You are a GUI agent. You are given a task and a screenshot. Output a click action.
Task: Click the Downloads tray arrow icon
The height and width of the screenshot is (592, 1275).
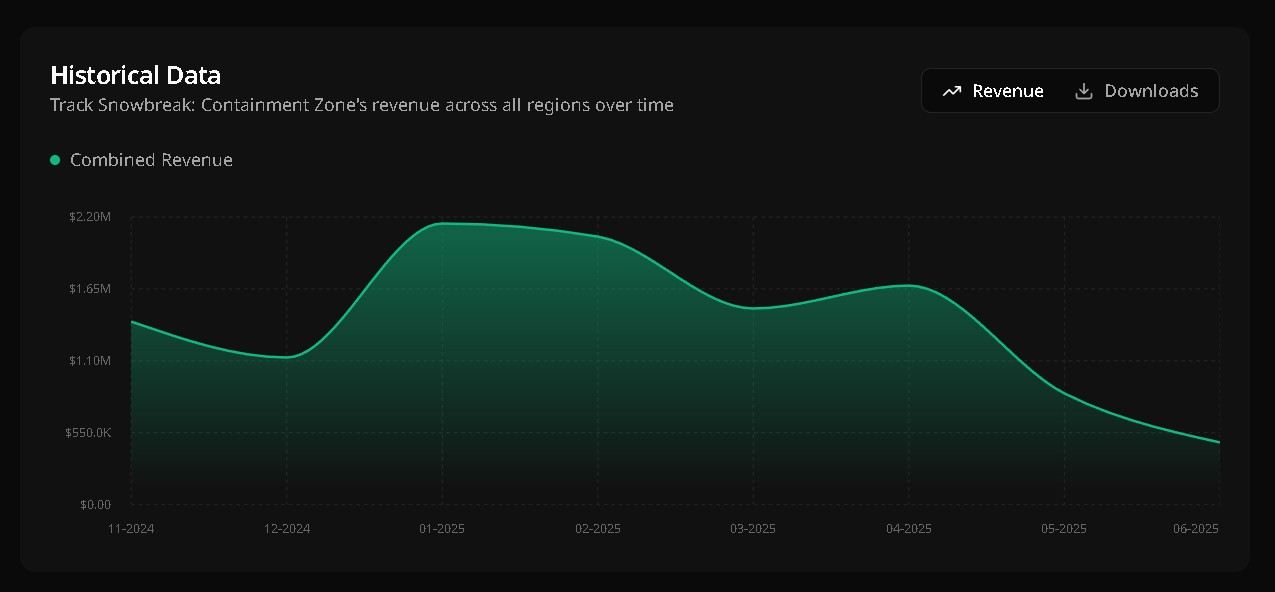click(x=1084, y=91)
